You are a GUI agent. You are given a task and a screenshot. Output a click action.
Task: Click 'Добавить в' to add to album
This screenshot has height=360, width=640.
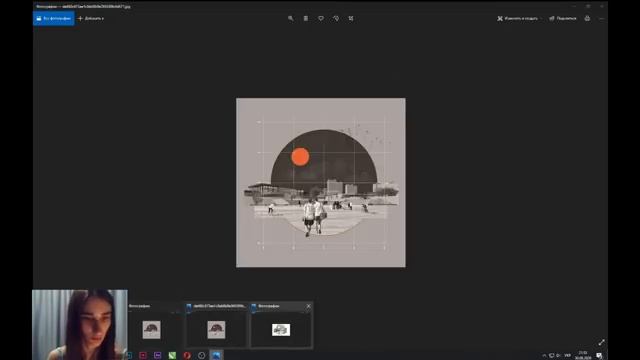[91, 18]
